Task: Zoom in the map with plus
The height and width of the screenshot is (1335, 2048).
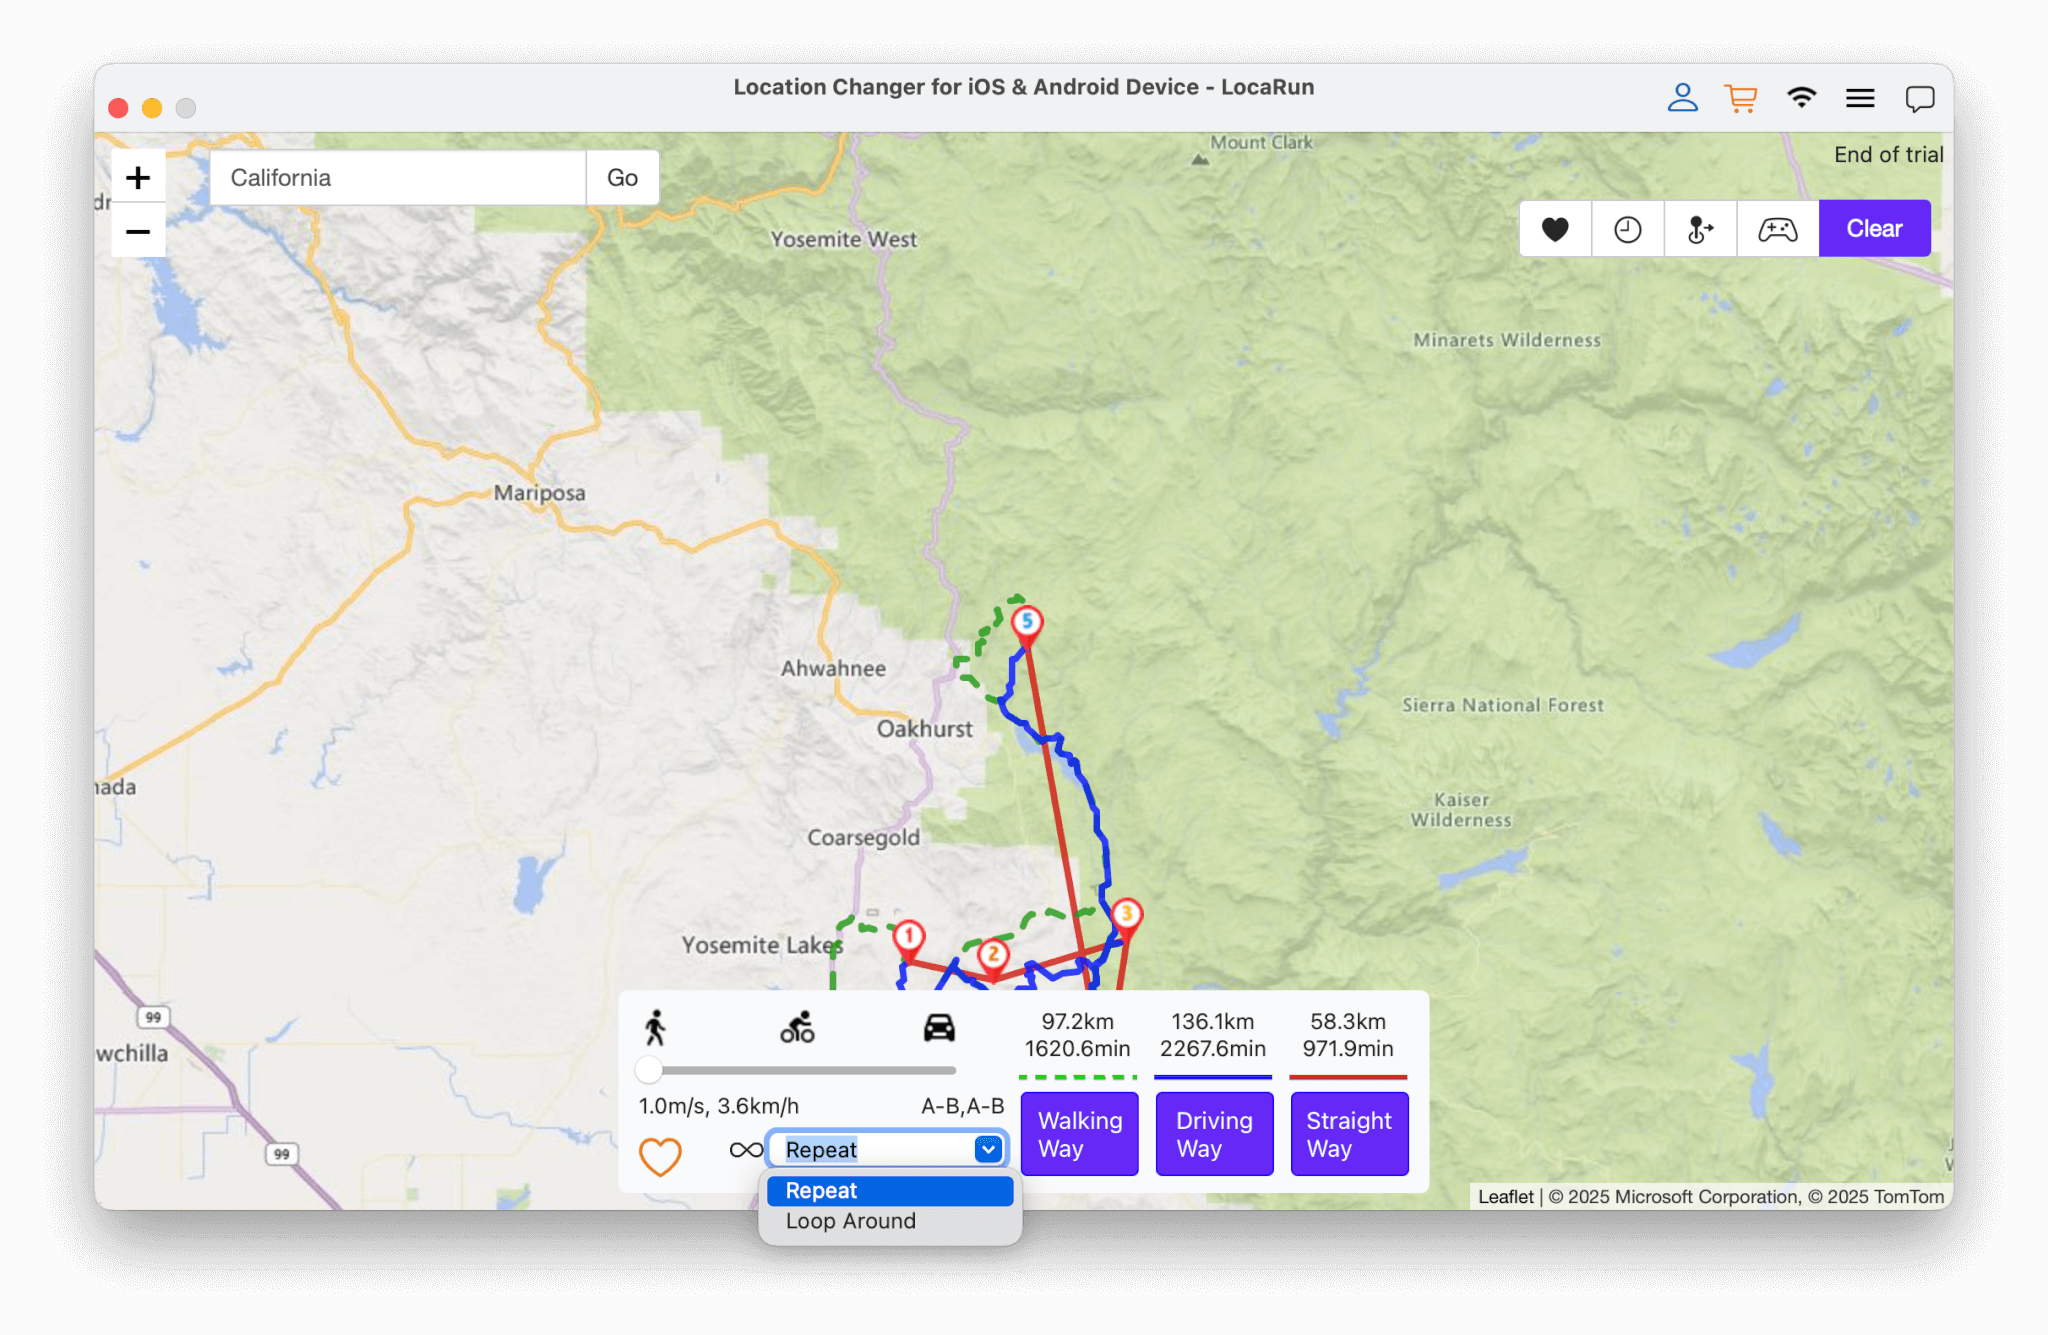Action: click(x=138, y=177)
